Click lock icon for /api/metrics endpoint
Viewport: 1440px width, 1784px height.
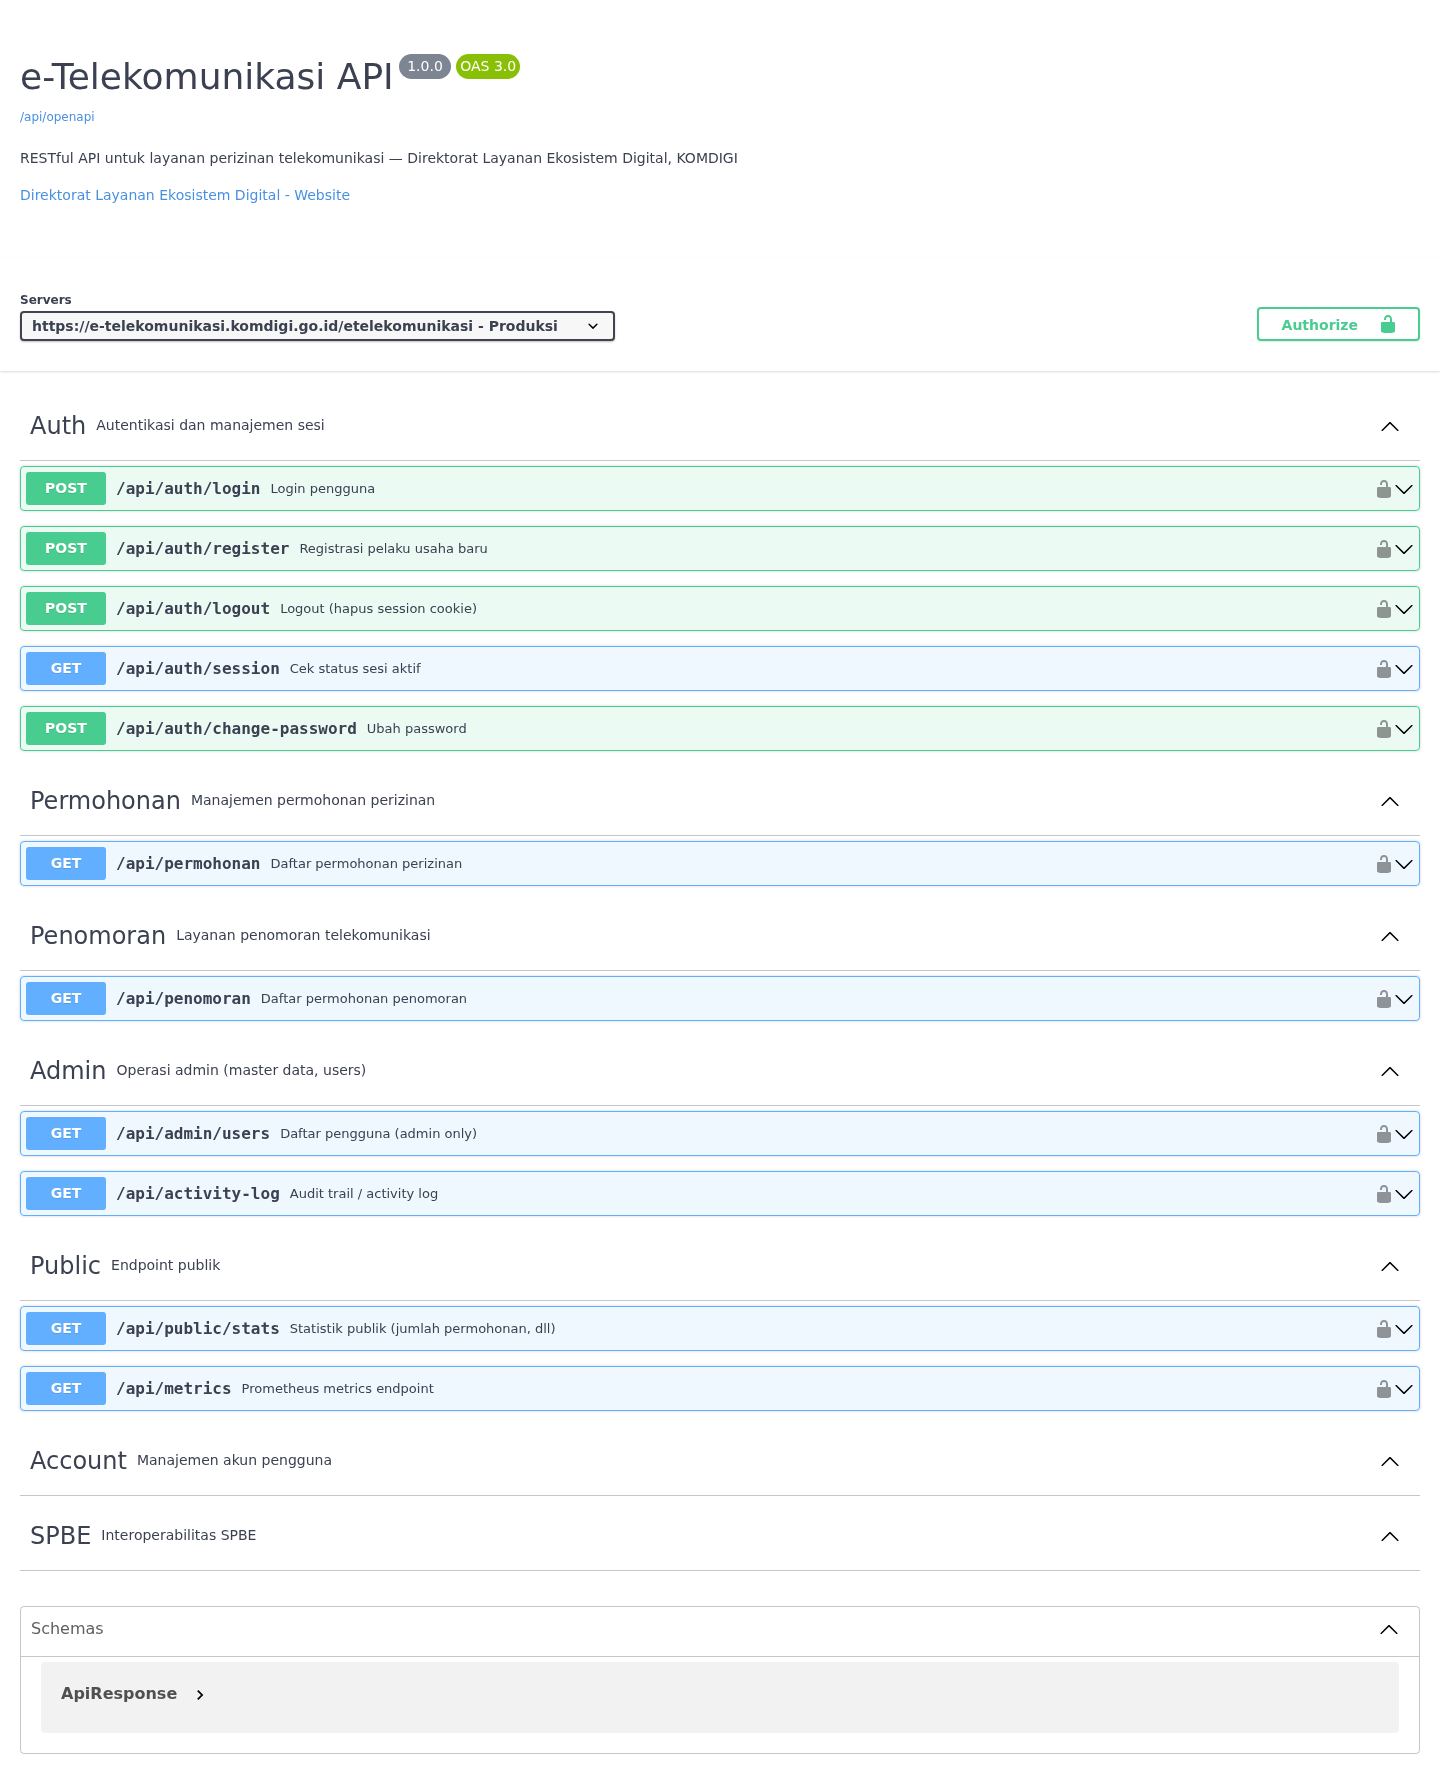click(1383, 1389)
